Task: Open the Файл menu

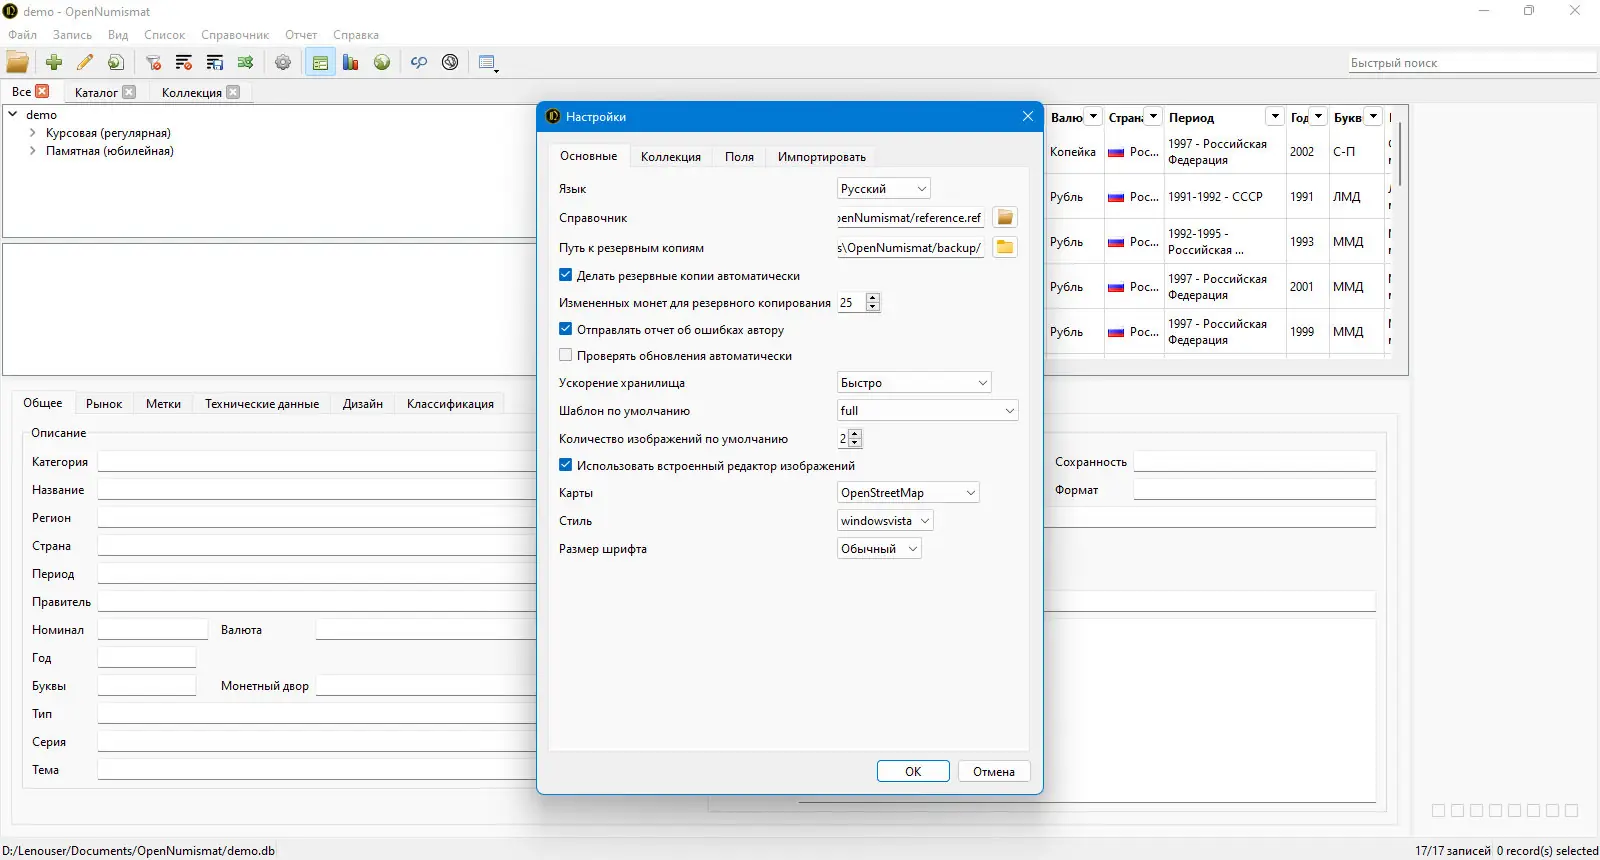Action: (23, 35)
